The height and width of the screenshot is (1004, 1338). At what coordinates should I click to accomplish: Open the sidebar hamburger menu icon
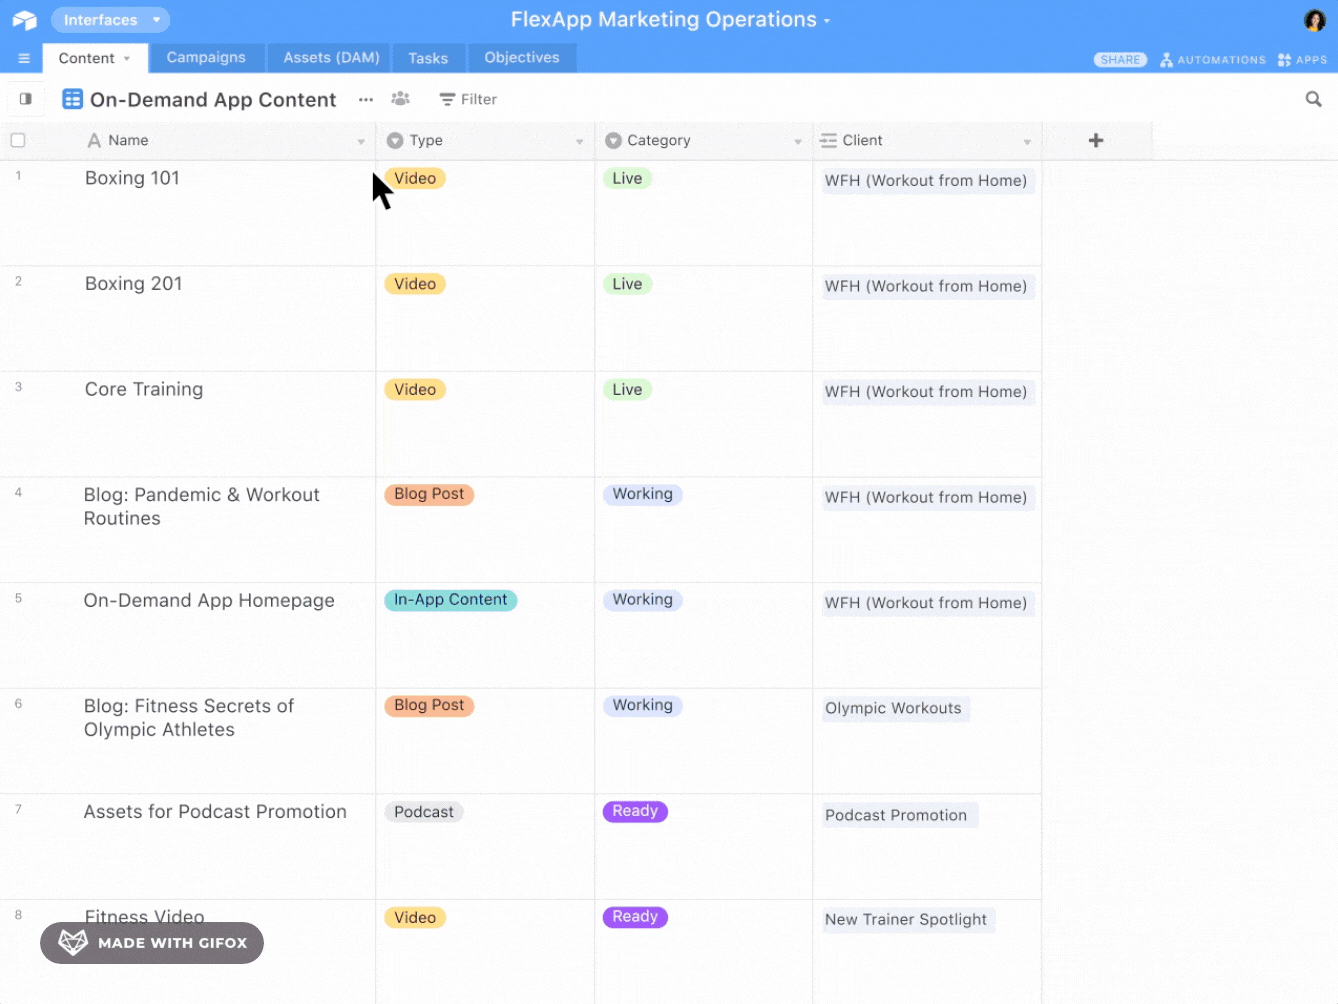[x=22, y=57]
